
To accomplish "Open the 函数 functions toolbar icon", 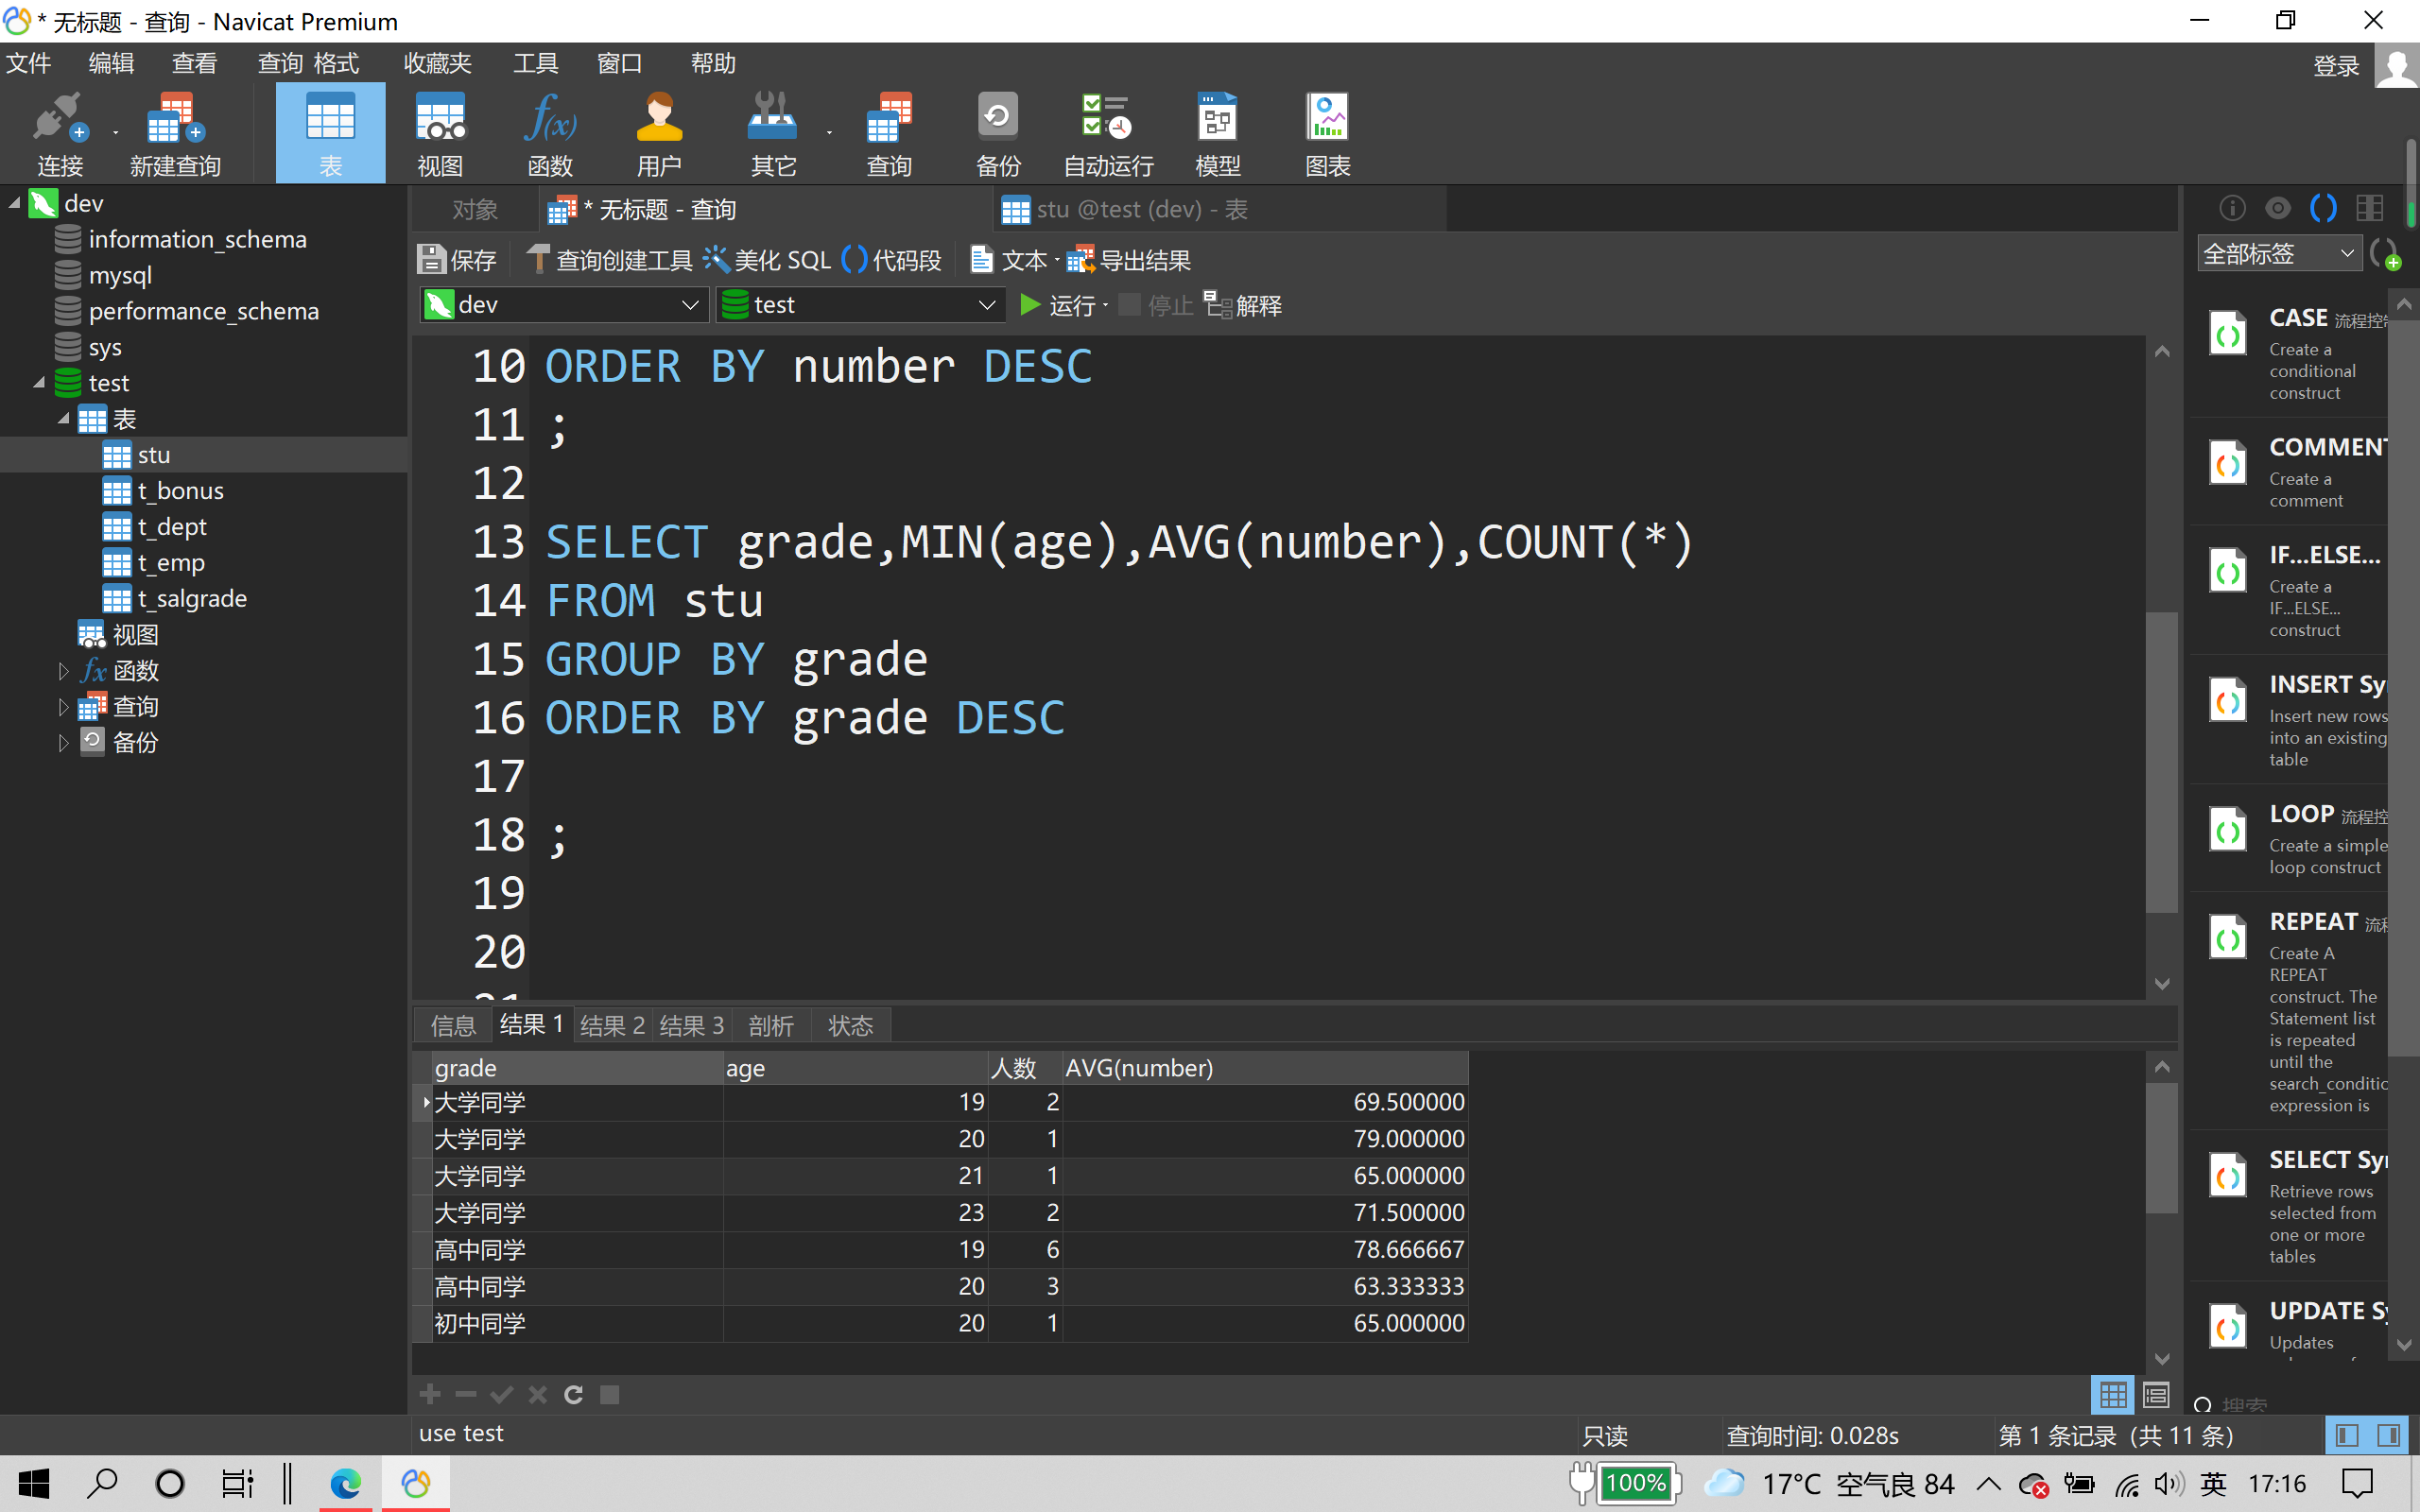I will click(x=550, y=135).
